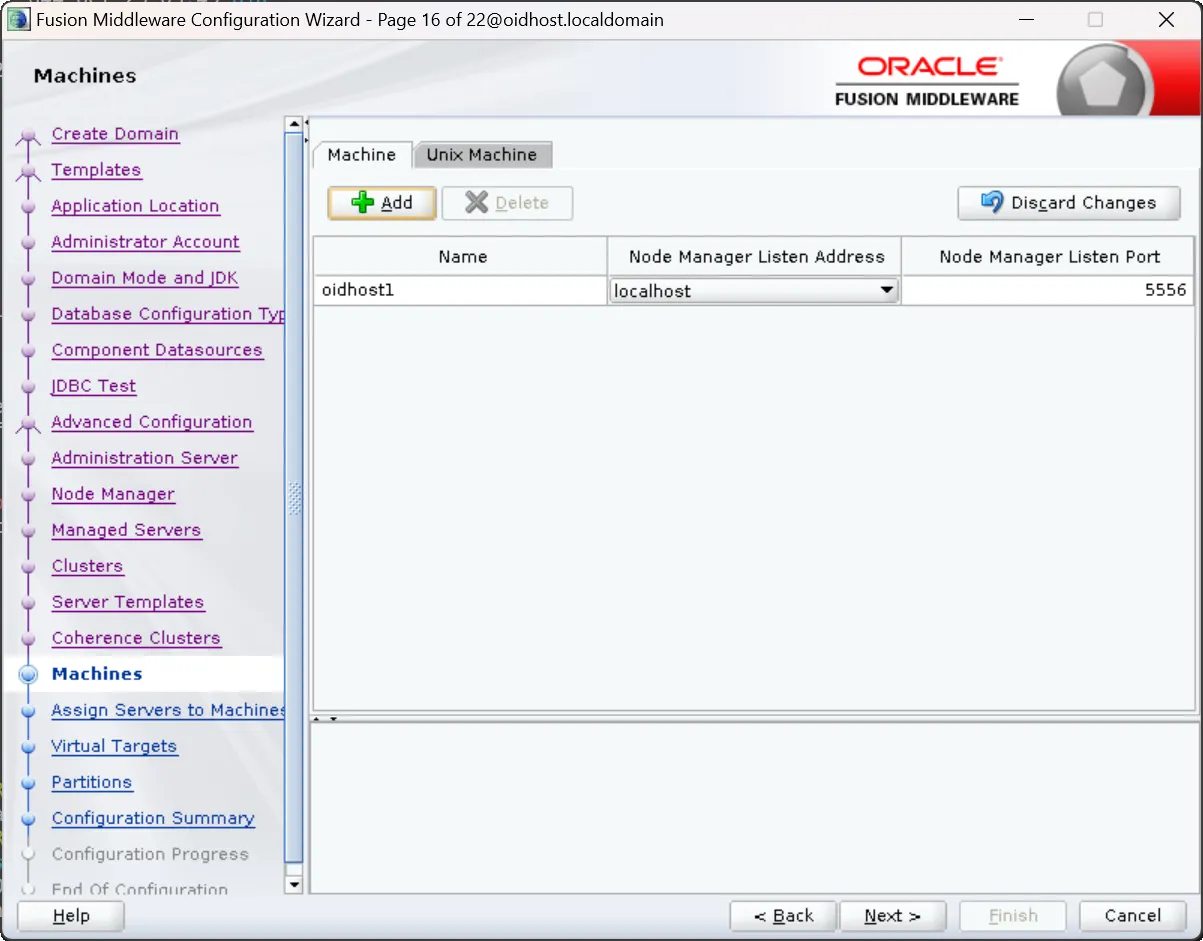Click the navigation scrollbar up arrow
The image size is (1203, 941).
(294, 125)
